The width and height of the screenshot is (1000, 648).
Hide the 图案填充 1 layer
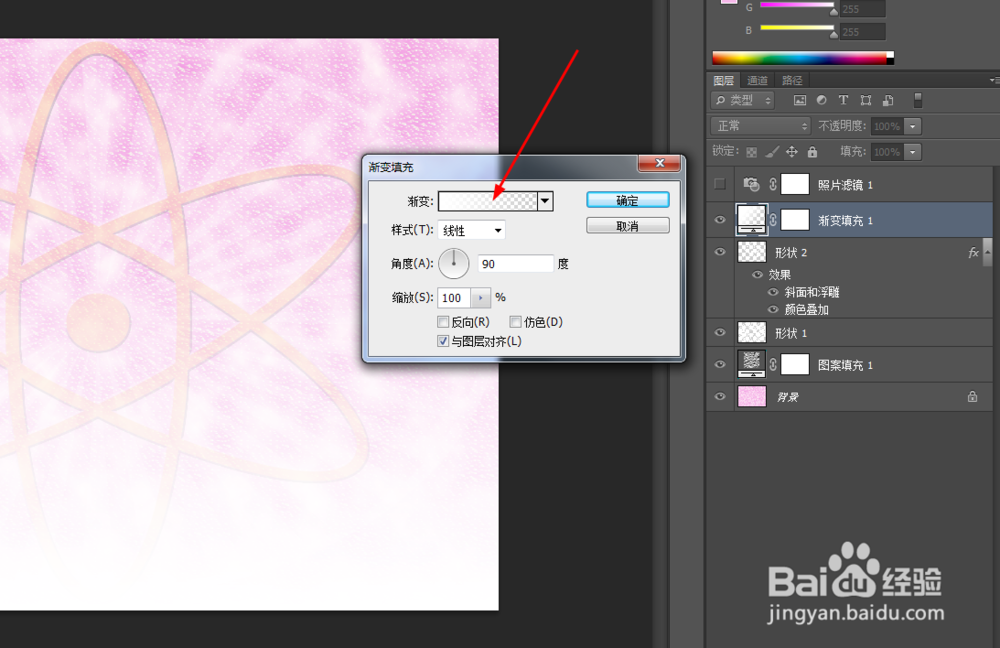(720, 364)
